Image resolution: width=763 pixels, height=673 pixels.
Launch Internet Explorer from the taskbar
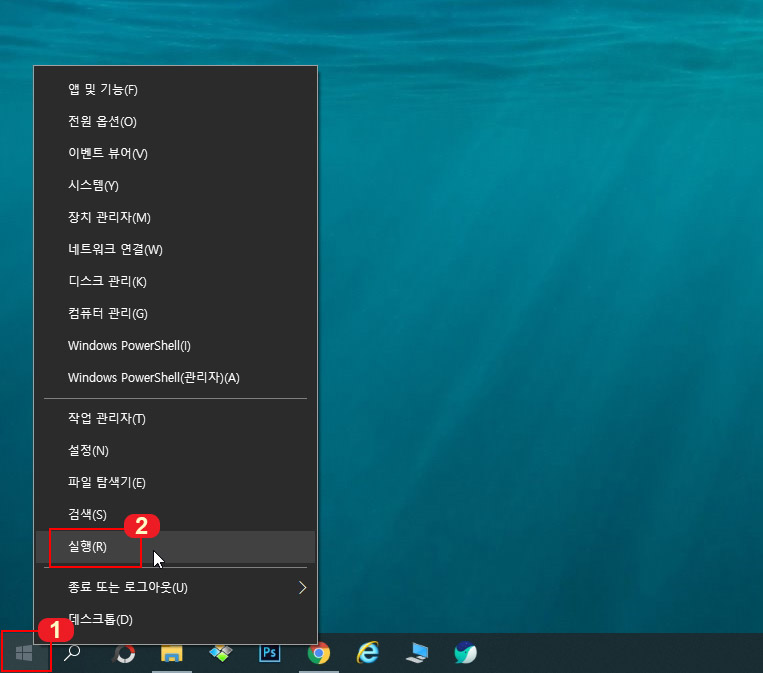[x=368, y=653]
